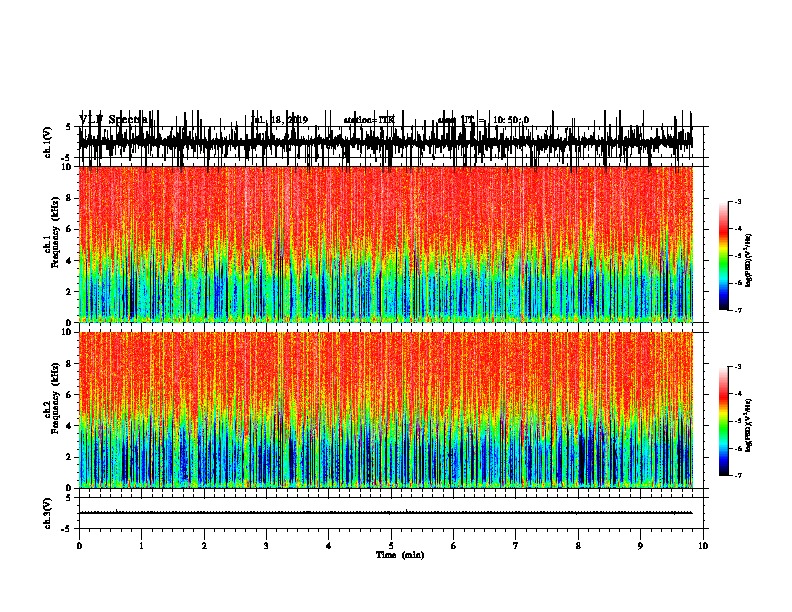Screen dimensions: 792x612
Task: Click time axis tick label '6'
Action: tap(454, 546)
